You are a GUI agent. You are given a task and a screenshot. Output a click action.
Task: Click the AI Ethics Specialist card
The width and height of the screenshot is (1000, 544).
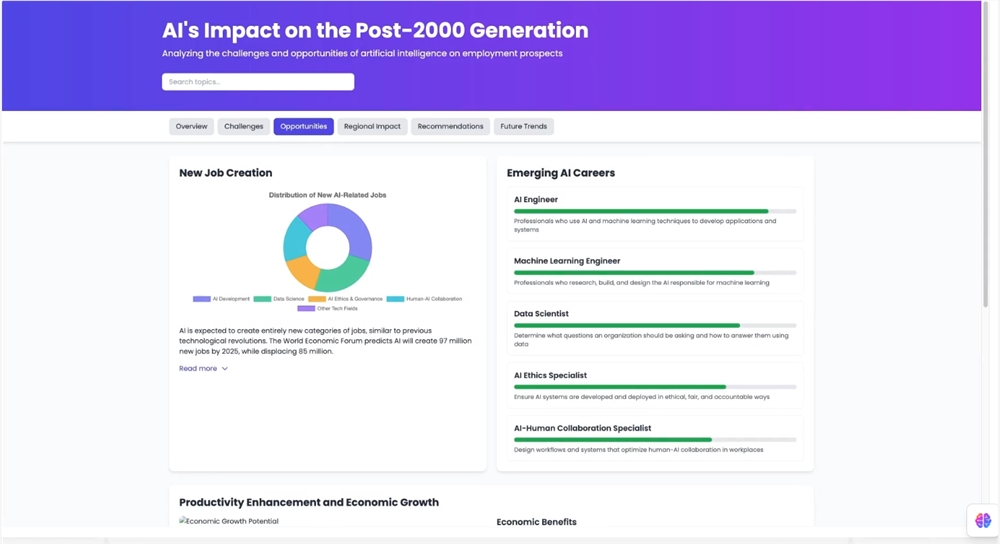tap(655, 385)
